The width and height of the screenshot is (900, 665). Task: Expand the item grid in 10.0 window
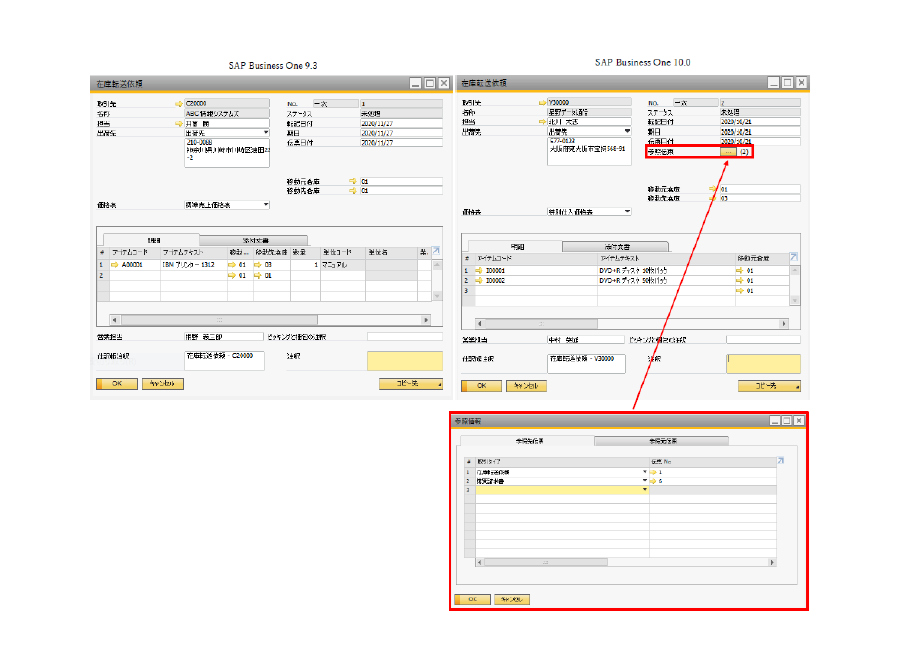(794, 257)
